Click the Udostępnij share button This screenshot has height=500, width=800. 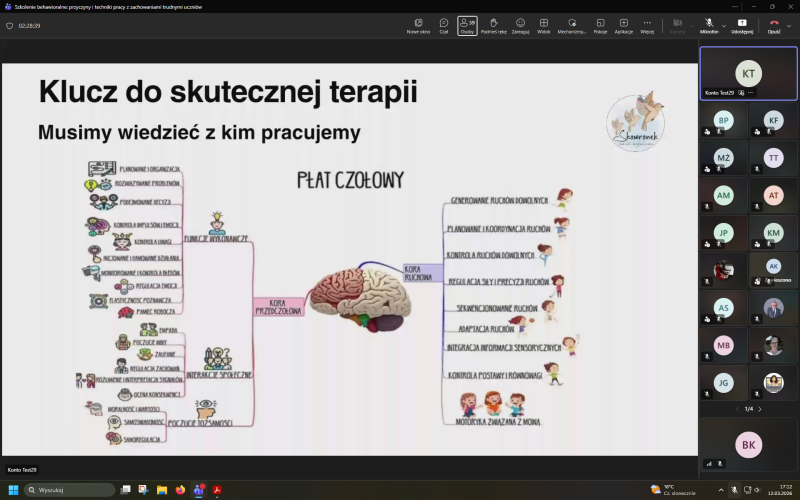(742, 25)
